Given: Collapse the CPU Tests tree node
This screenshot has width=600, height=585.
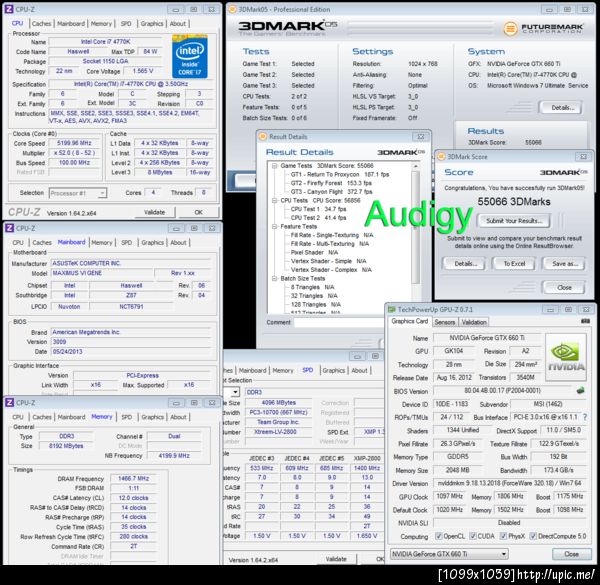Looking at the screenshot, I should [274, 200].
